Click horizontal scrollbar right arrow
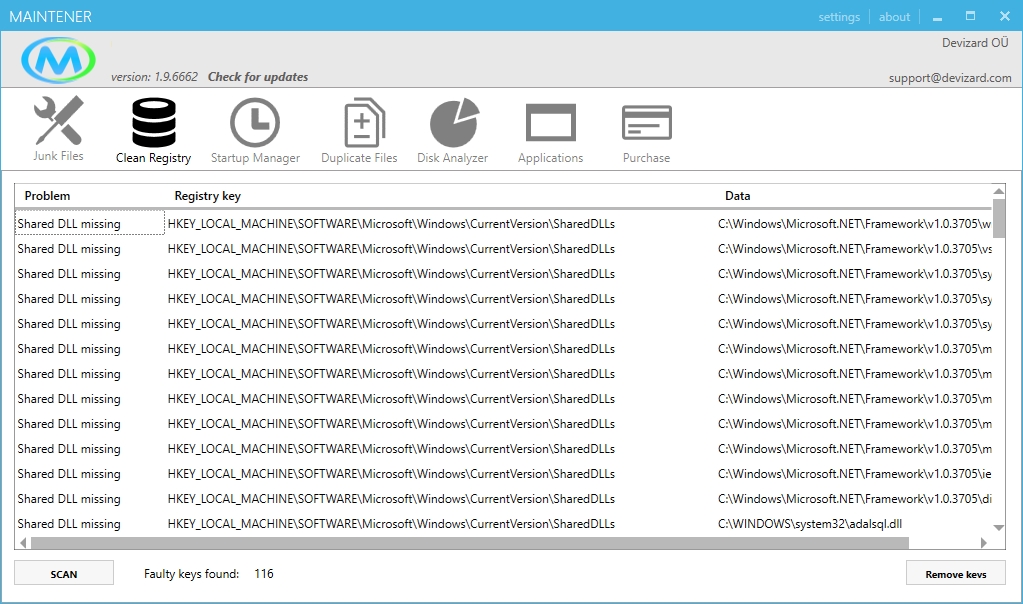Image resolution: width=1023 pixels, height=604 pixels. click(984, 543)
